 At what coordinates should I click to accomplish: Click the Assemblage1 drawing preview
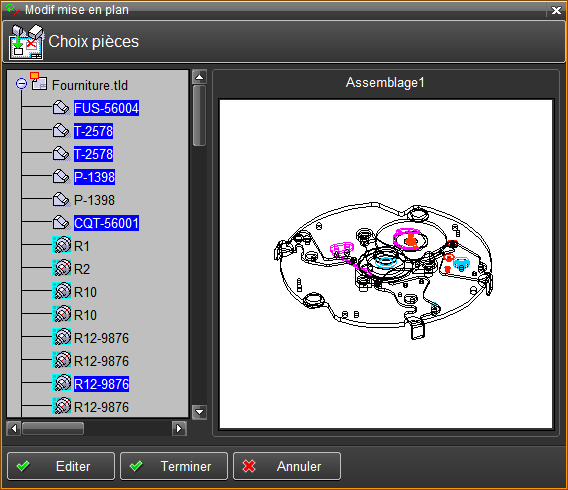pos(386,264)
